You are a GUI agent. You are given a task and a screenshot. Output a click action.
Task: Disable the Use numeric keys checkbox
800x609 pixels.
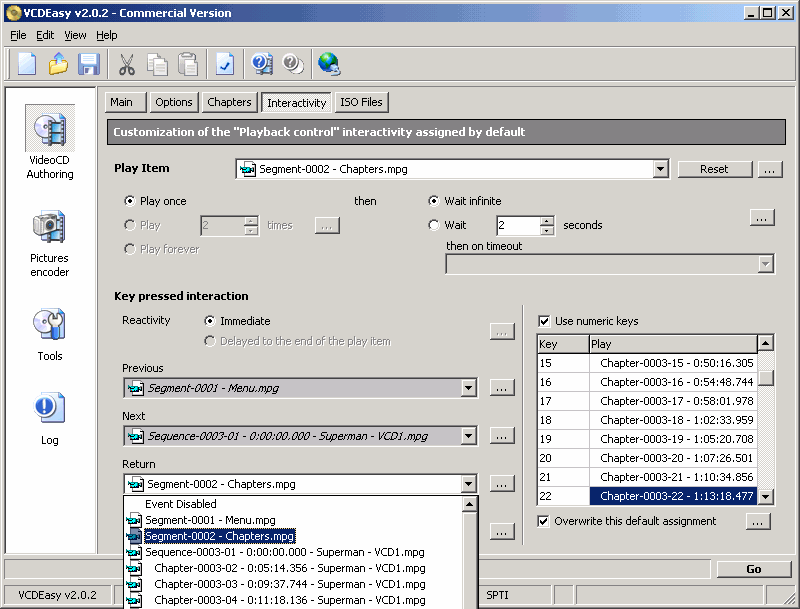coord(544,321)
